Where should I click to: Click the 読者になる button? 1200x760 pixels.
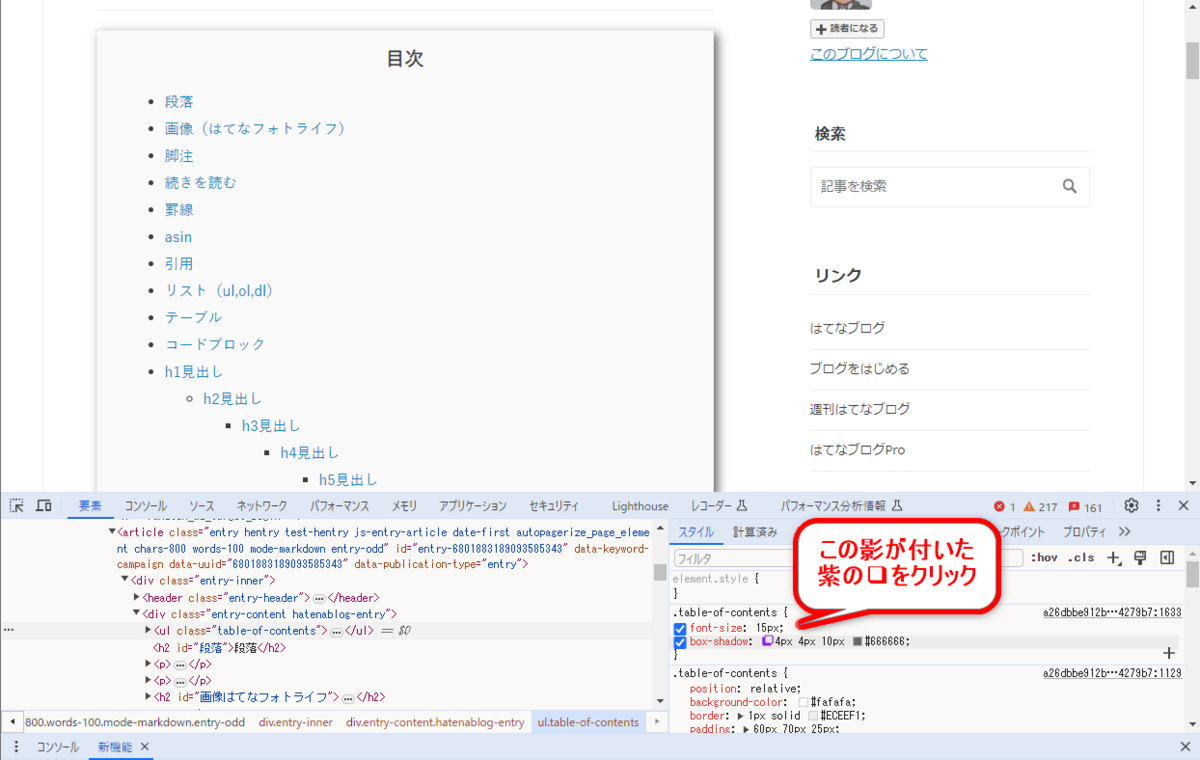point(847,29)
